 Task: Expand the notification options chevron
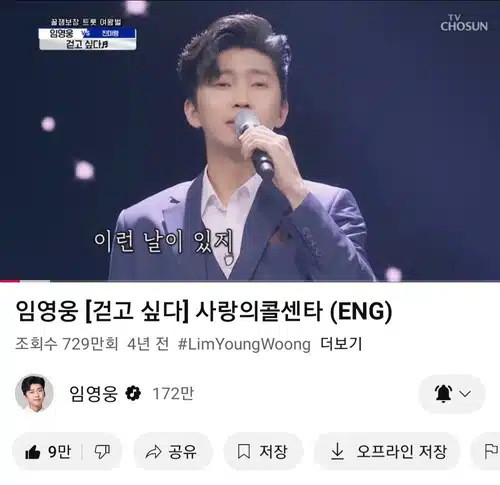tap(465, 394)
